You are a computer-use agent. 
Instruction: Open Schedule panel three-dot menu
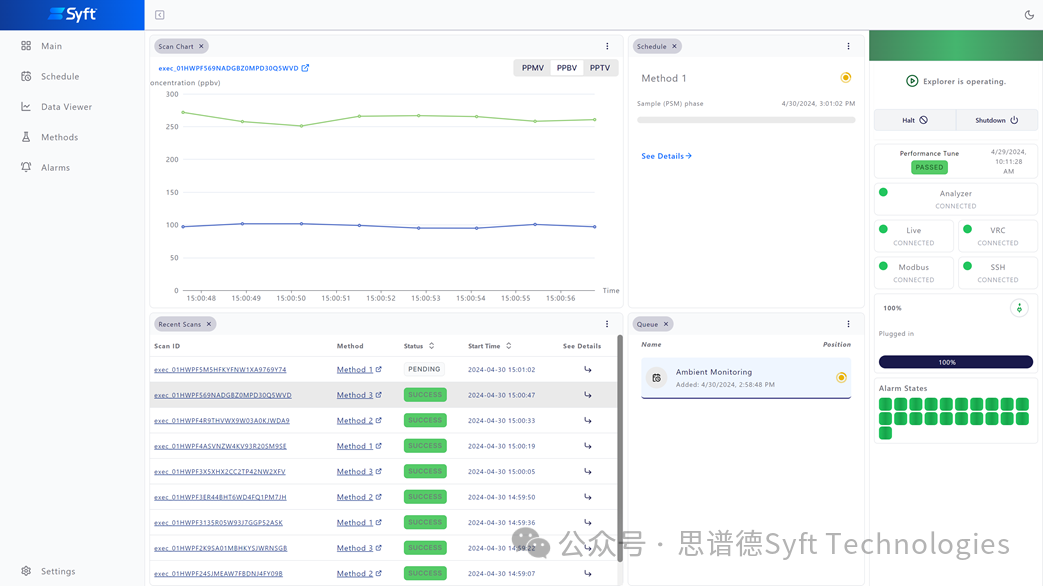(848, 47)
